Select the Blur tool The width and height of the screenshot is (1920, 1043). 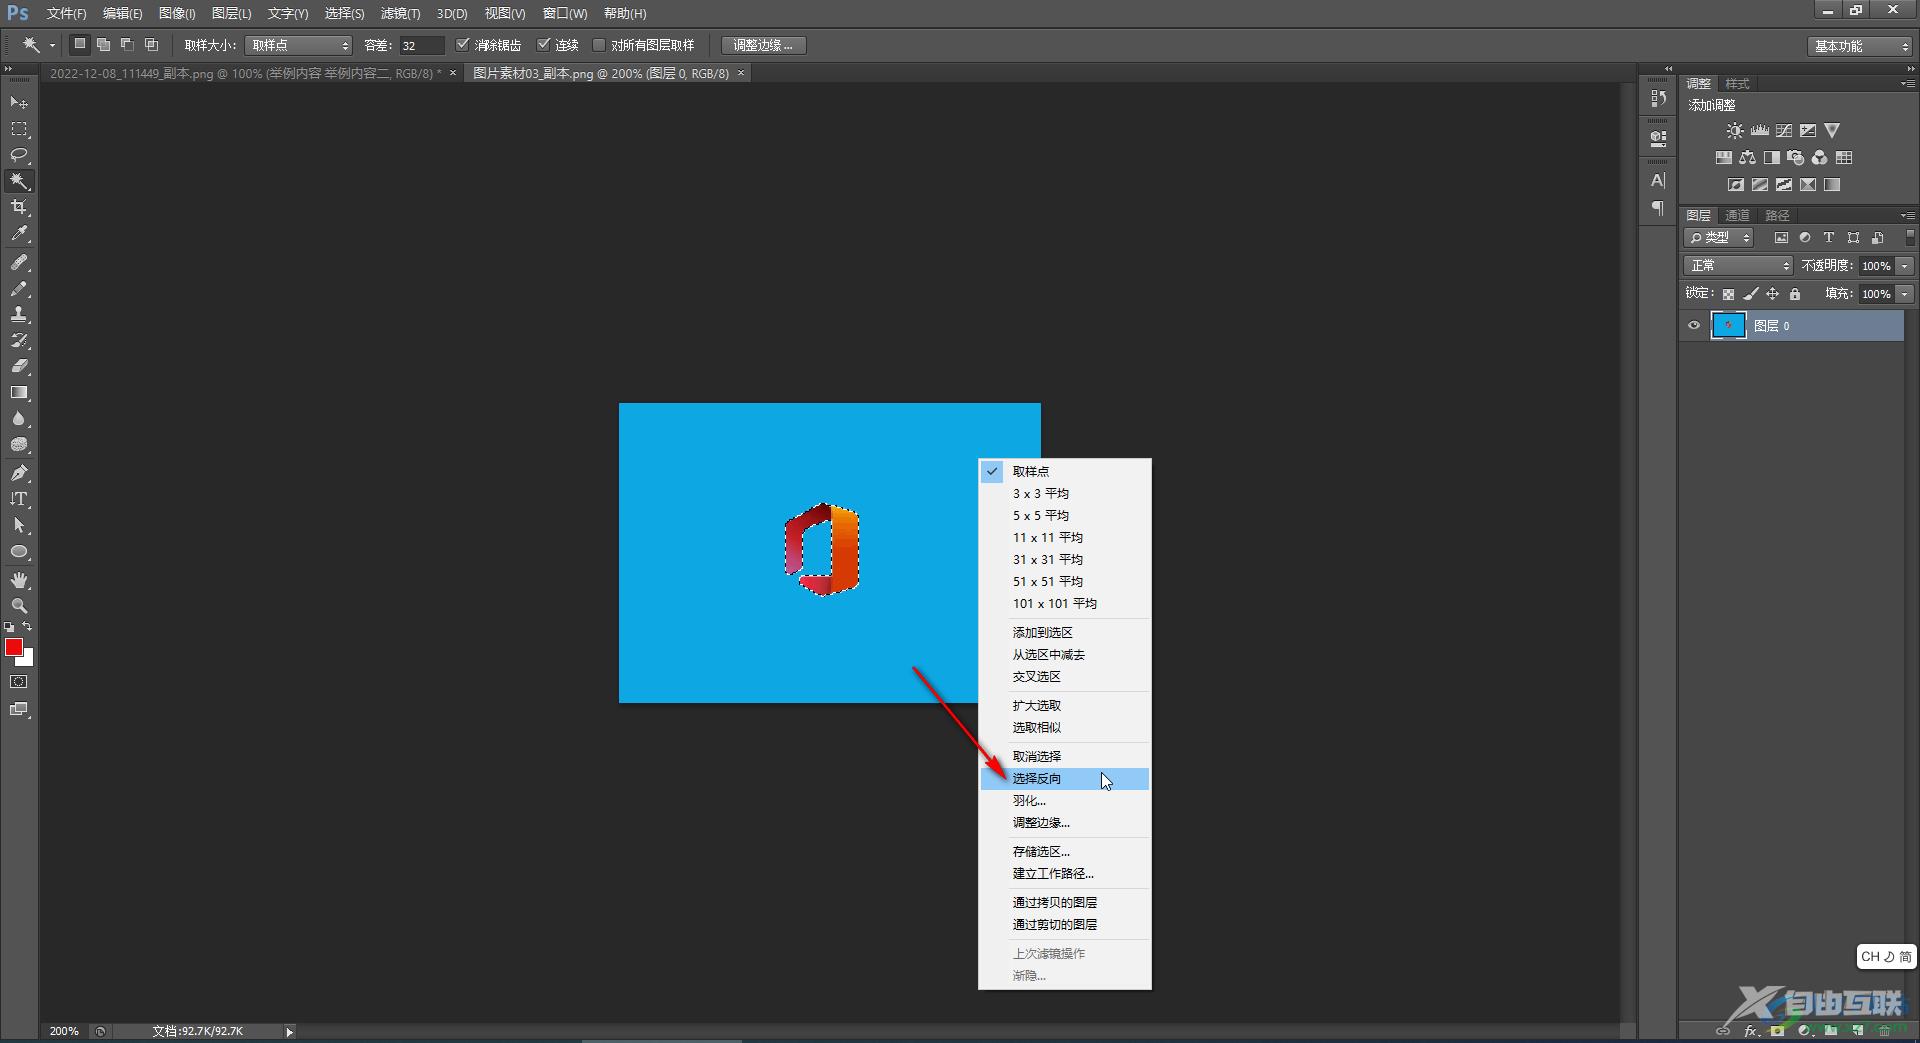(19, 419)
